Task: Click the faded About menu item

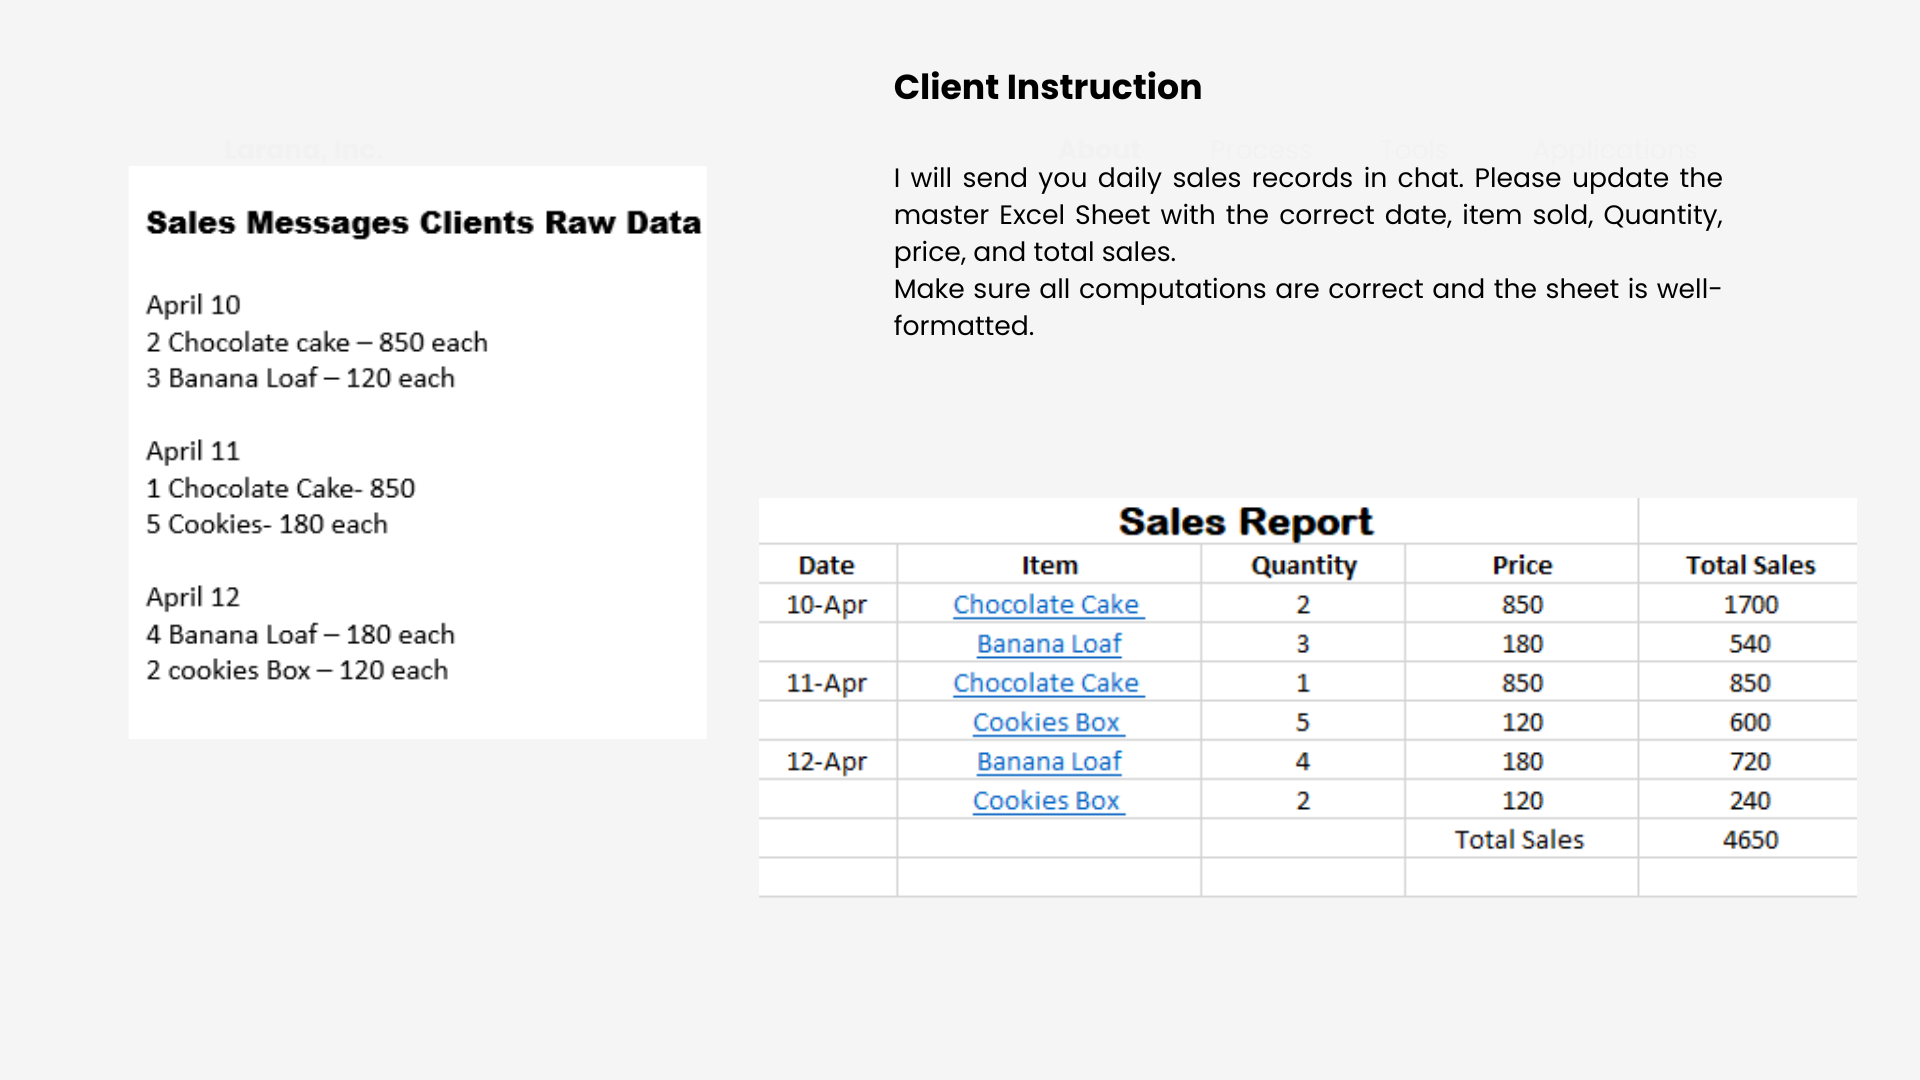Action: point(1099,150)
